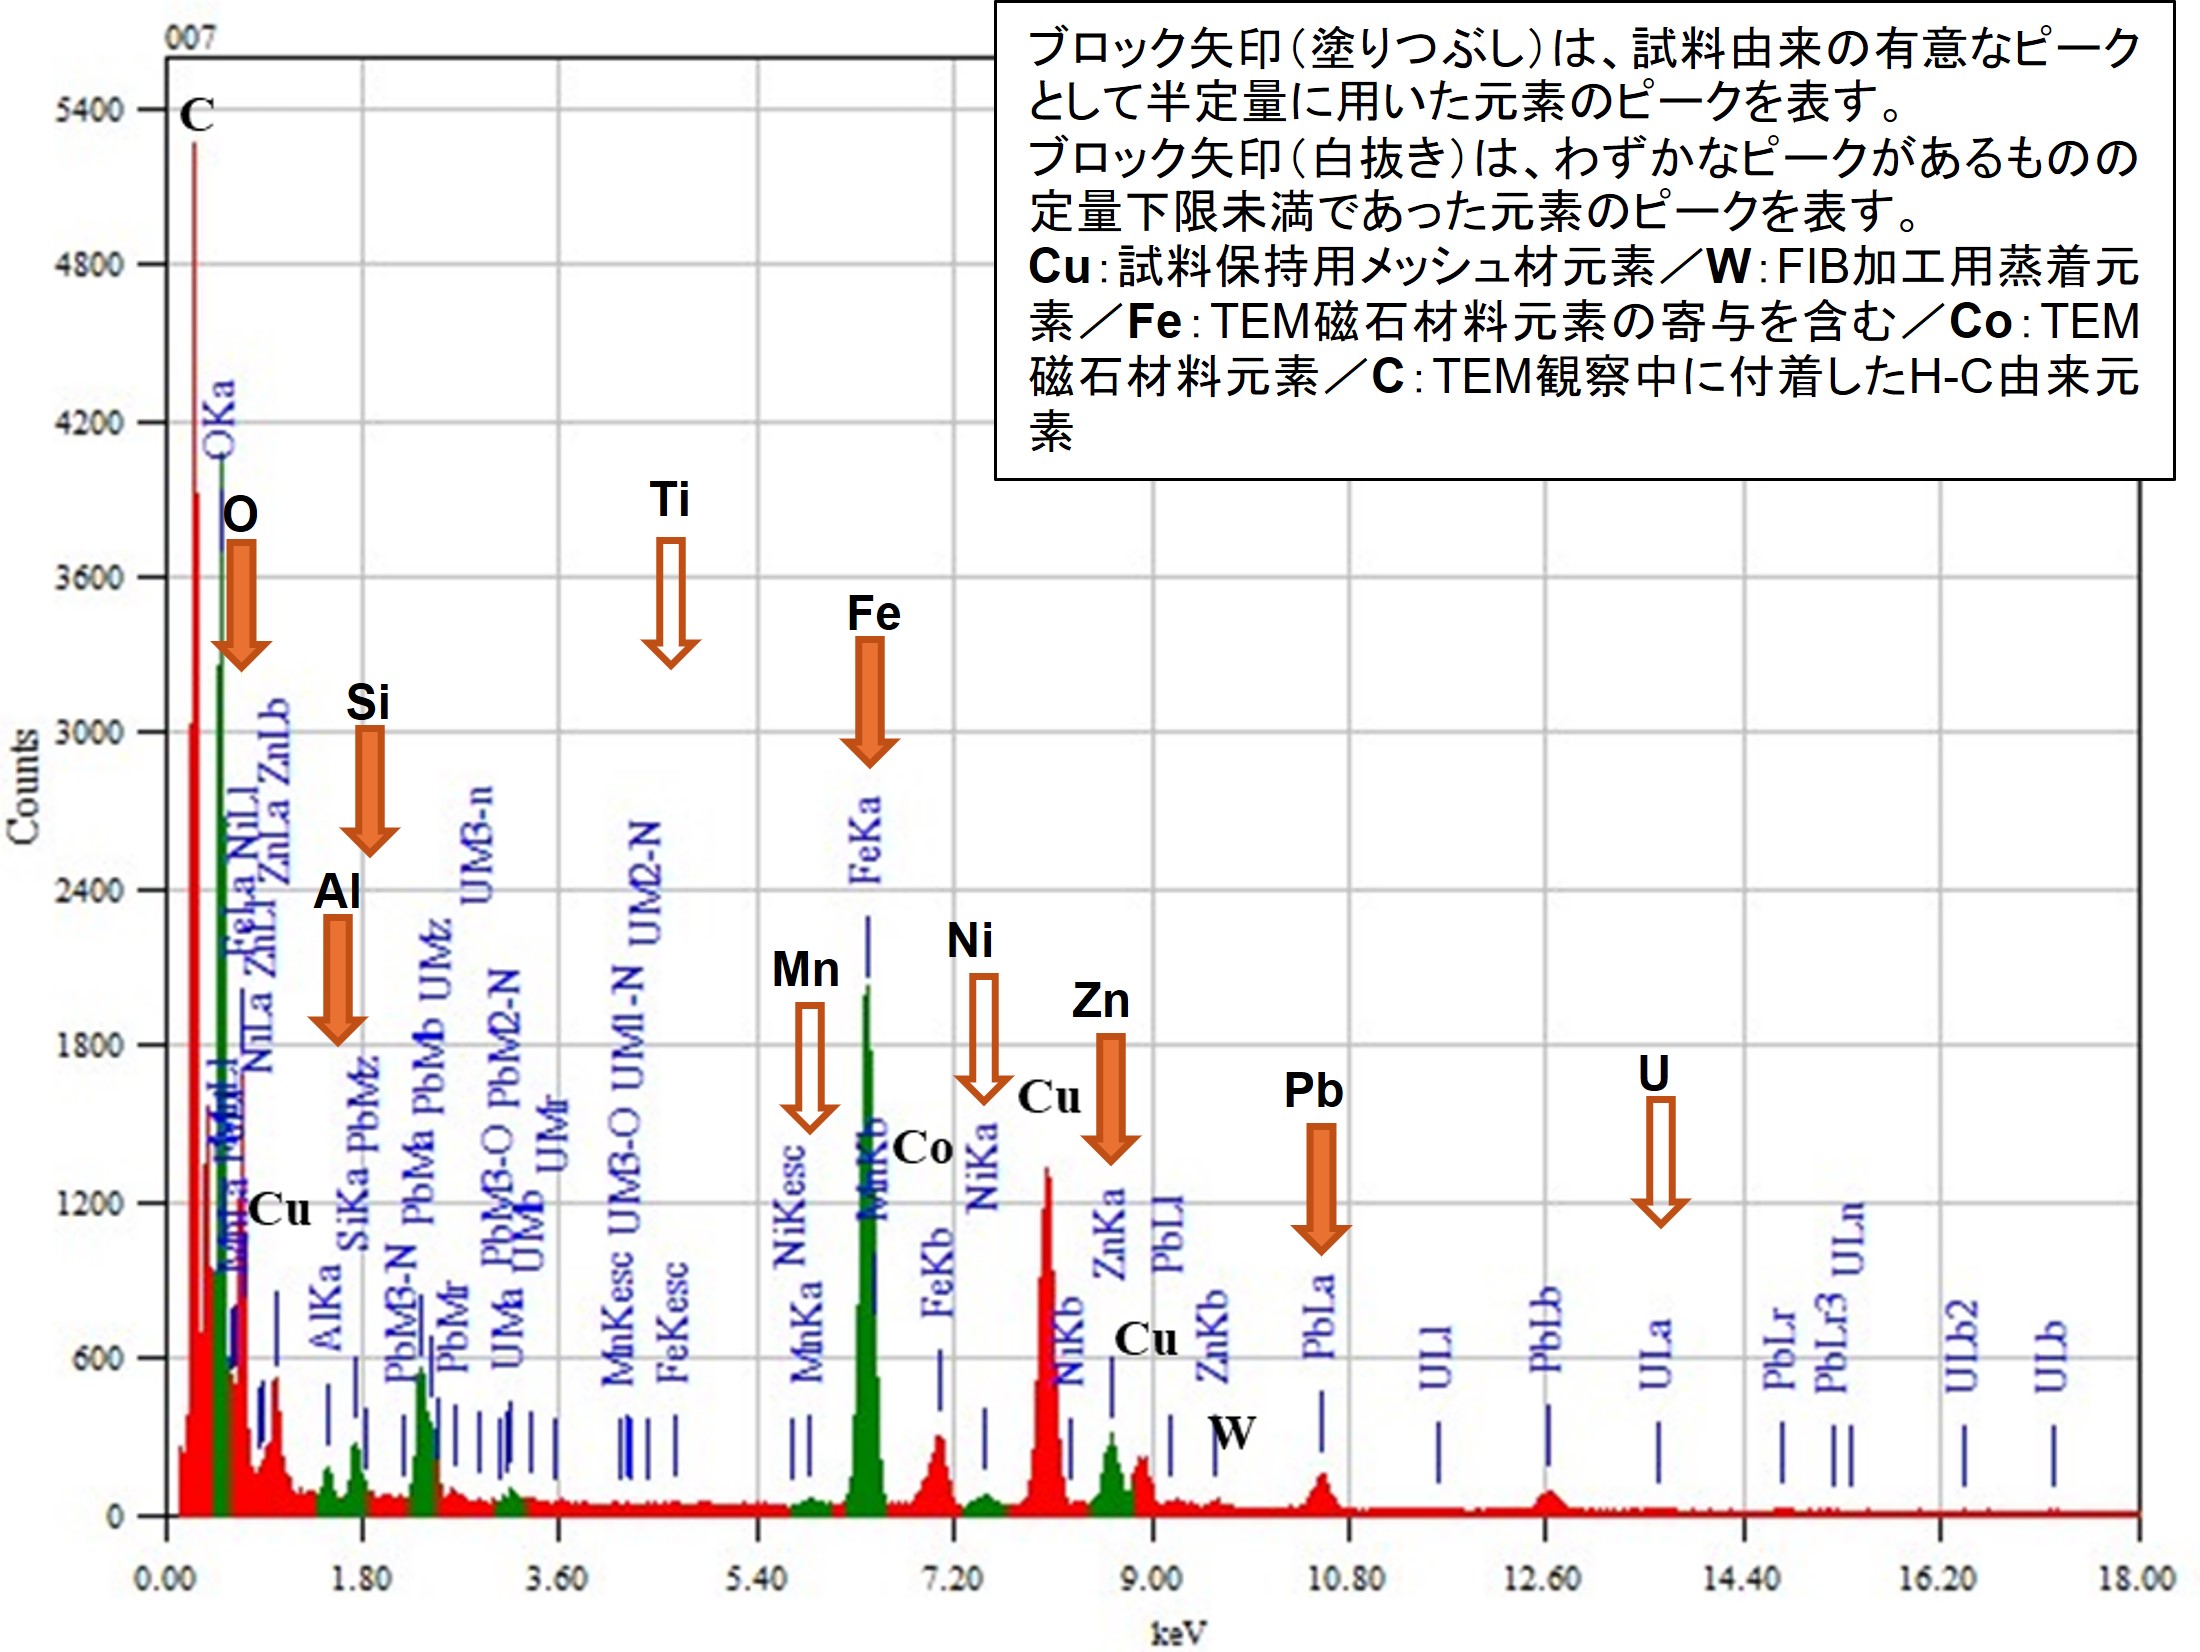Click the bold Ni element label

coord(970,941)
